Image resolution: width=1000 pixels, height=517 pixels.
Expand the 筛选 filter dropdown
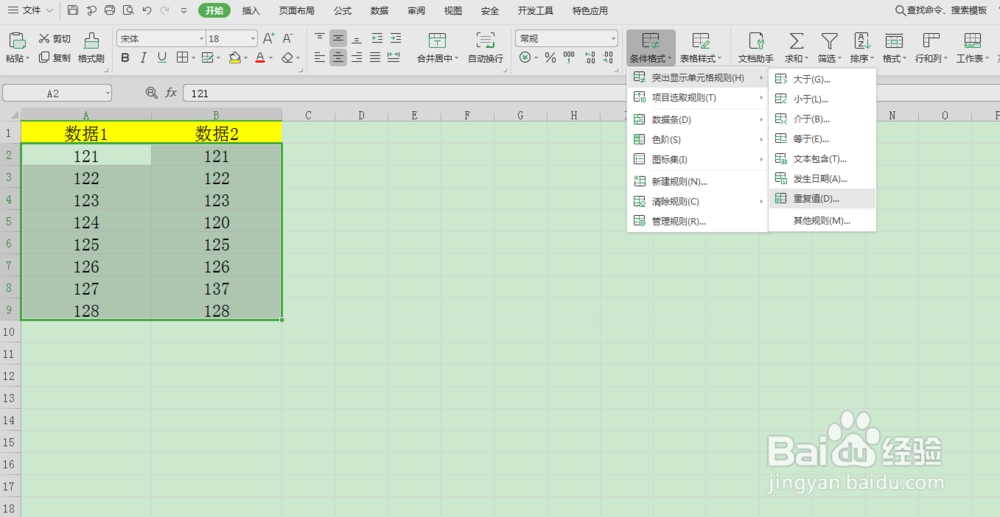(x=839, y=59)
